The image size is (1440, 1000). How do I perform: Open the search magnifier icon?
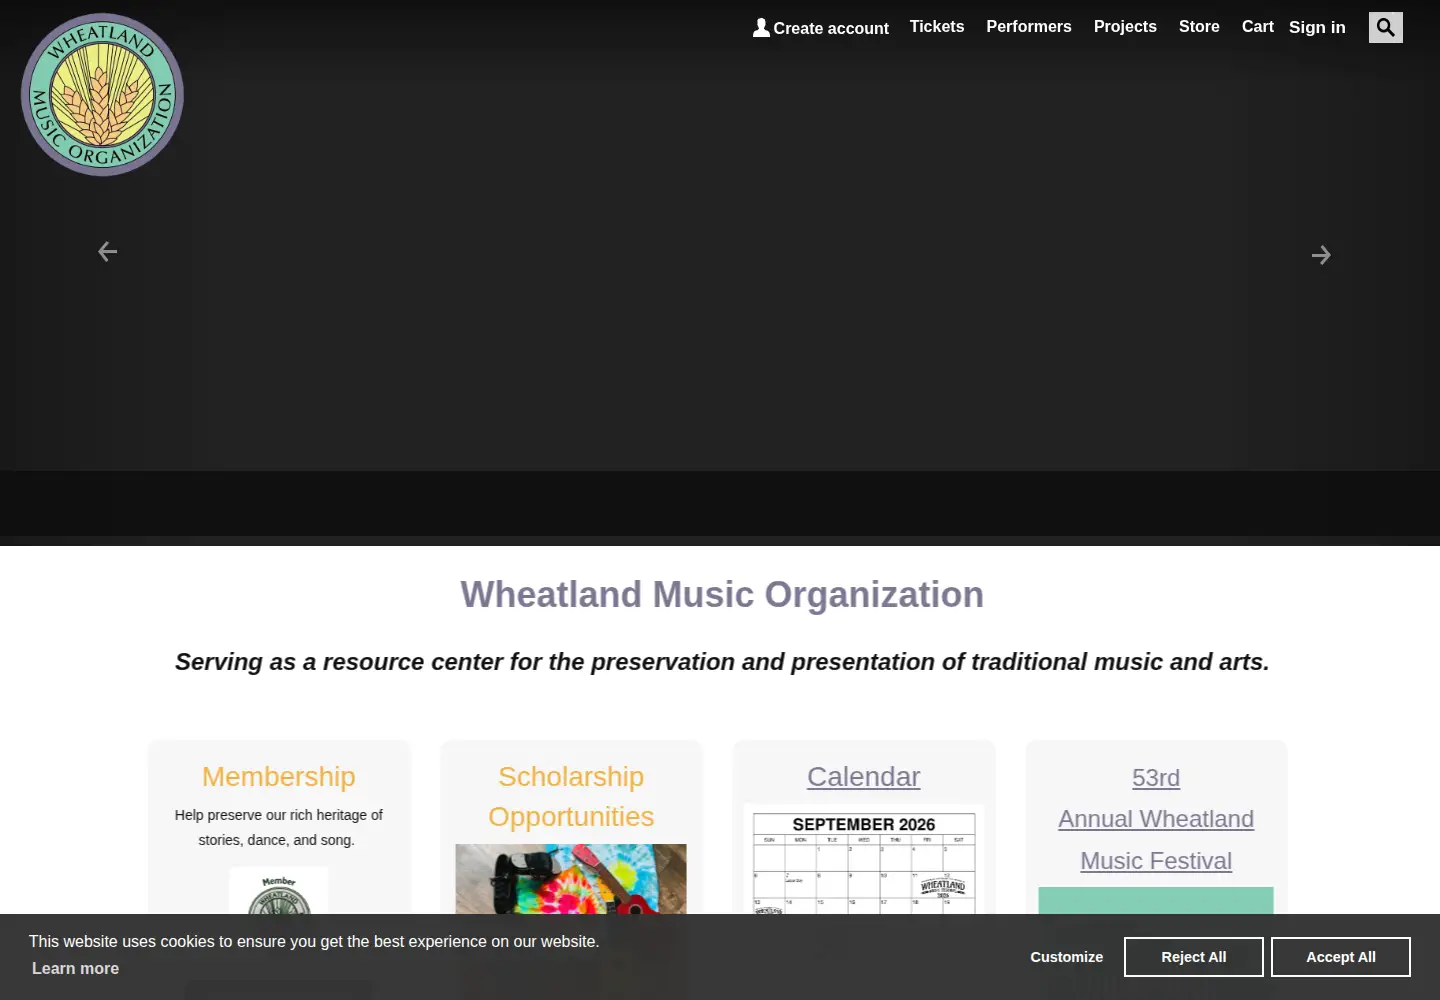(1385, 27)
